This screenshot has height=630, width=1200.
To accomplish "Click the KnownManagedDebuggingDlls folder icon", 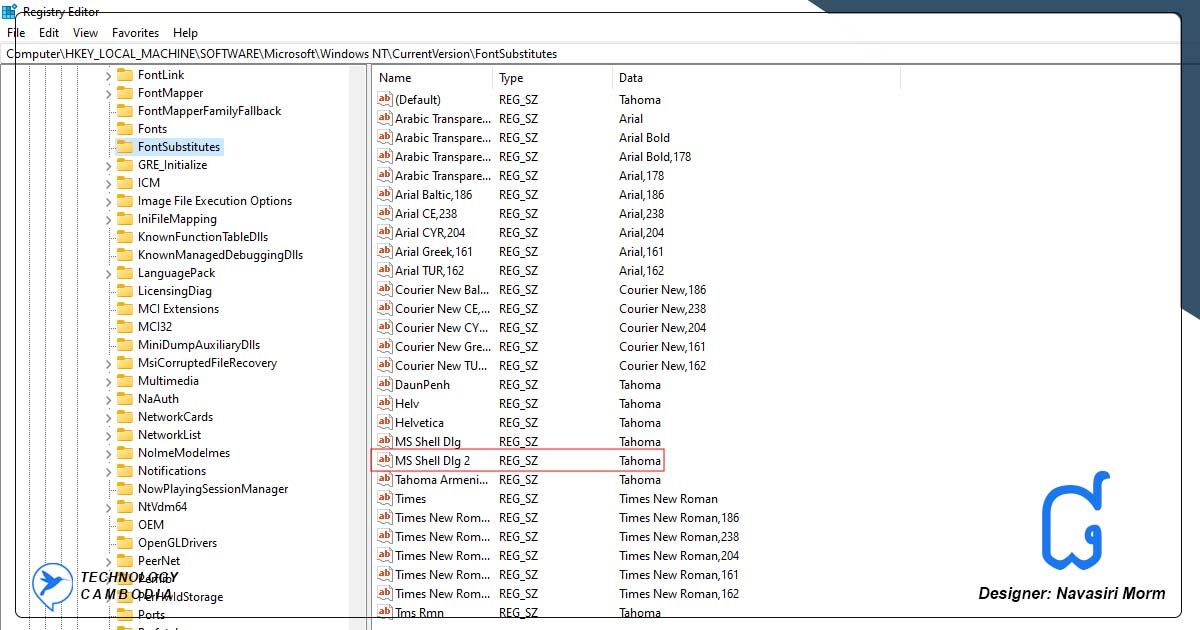I will 125,255.
